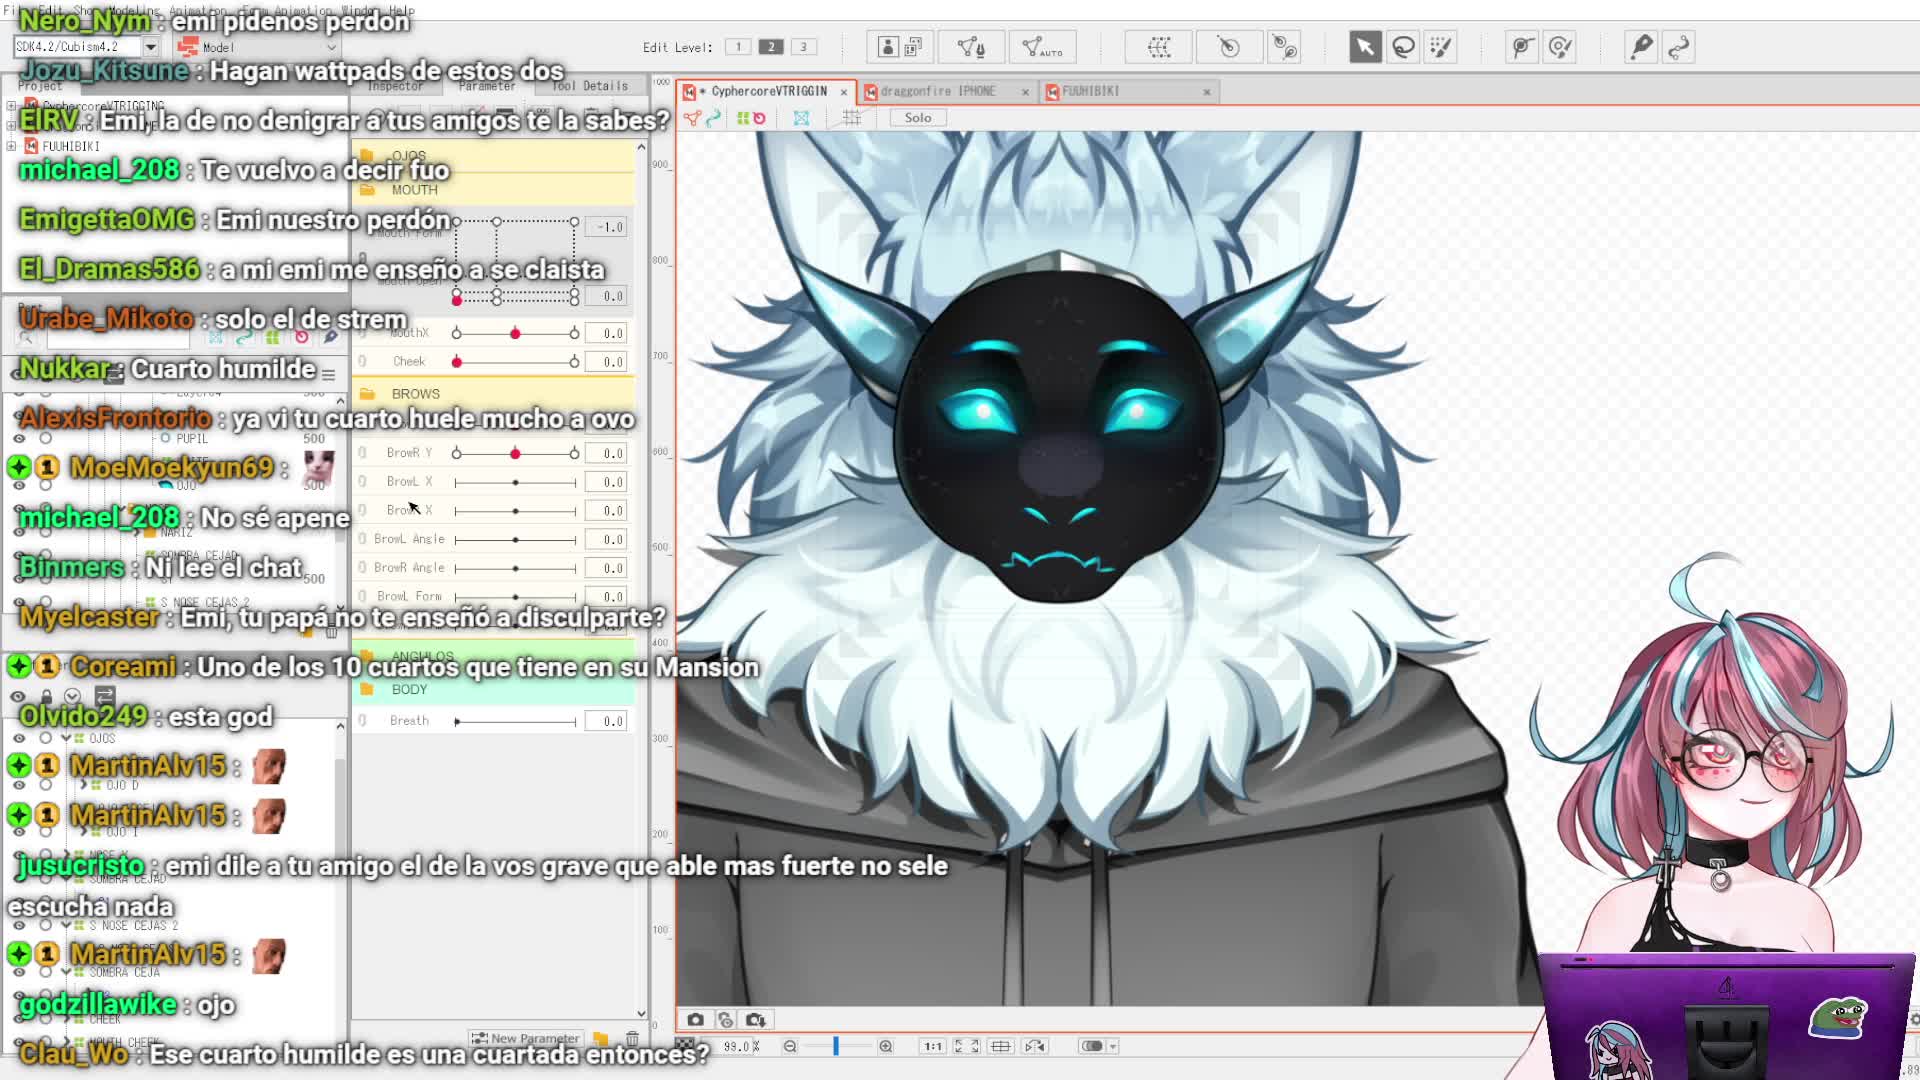Click the cyan deformer display icon above canvas

(801, 118)
